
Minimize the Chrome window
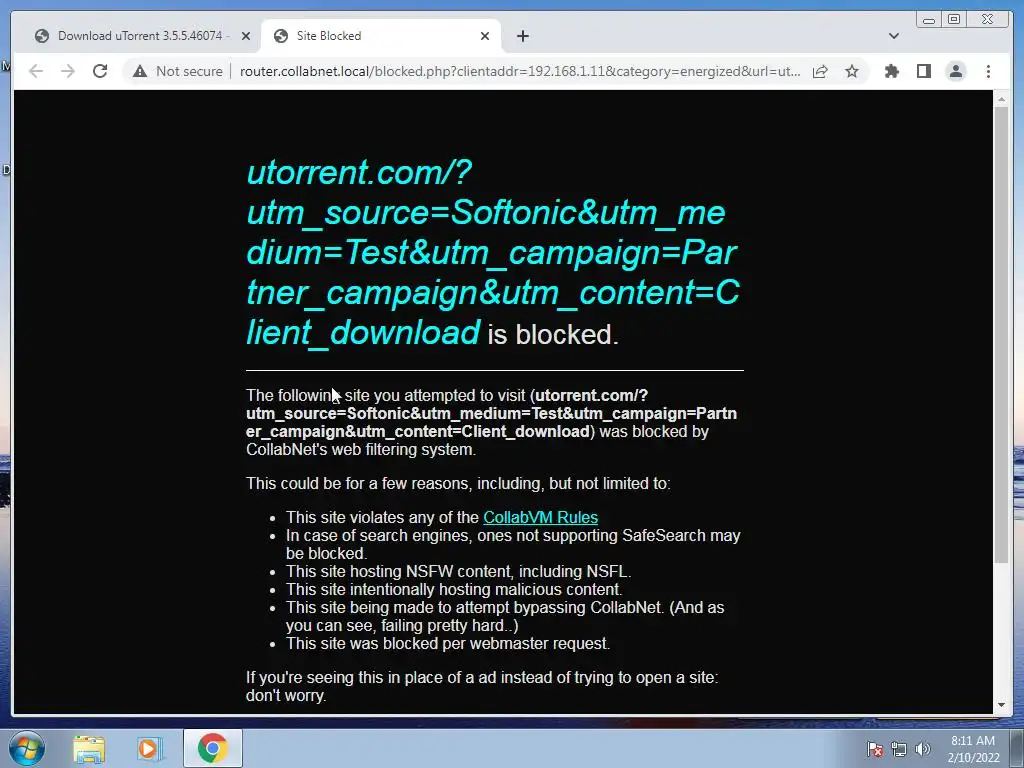[x=929, y=20]
